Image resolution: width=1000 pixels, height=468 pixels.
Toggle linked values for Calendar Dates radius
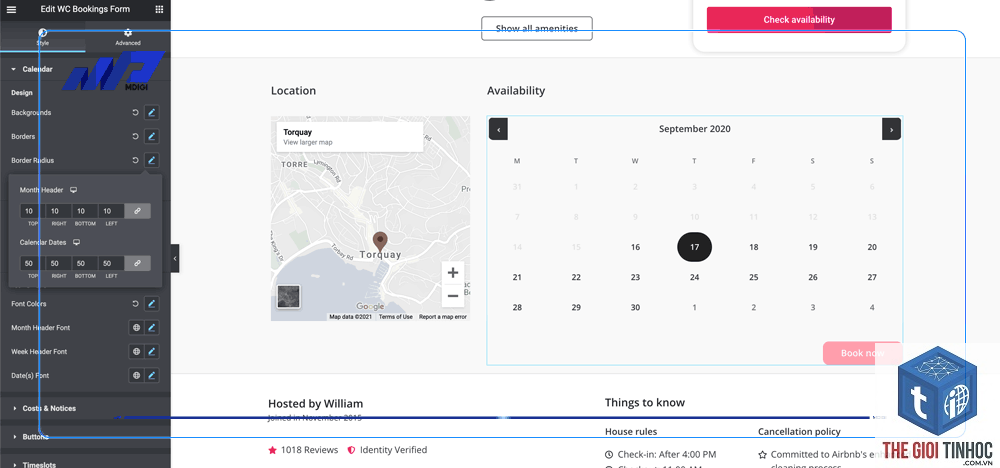tap(137, 263)
